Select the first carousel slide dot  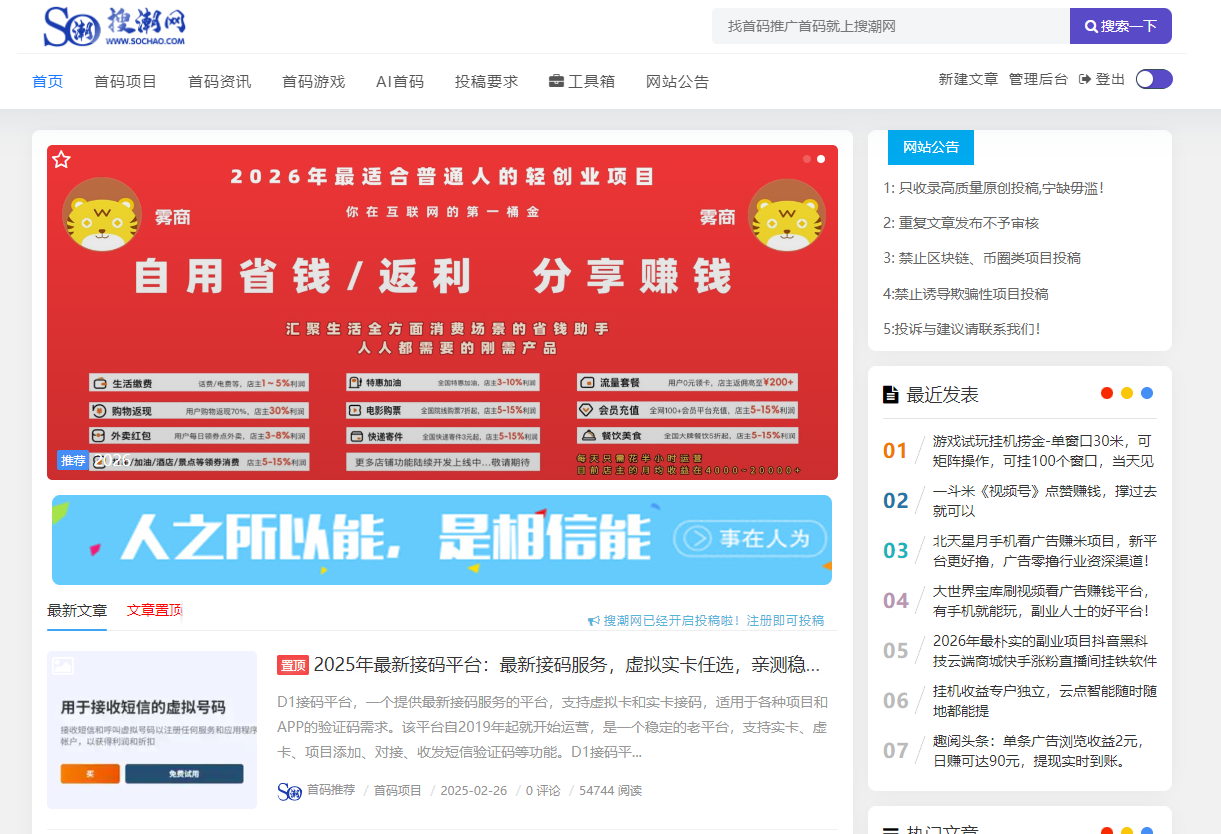[x=806, y=159]
